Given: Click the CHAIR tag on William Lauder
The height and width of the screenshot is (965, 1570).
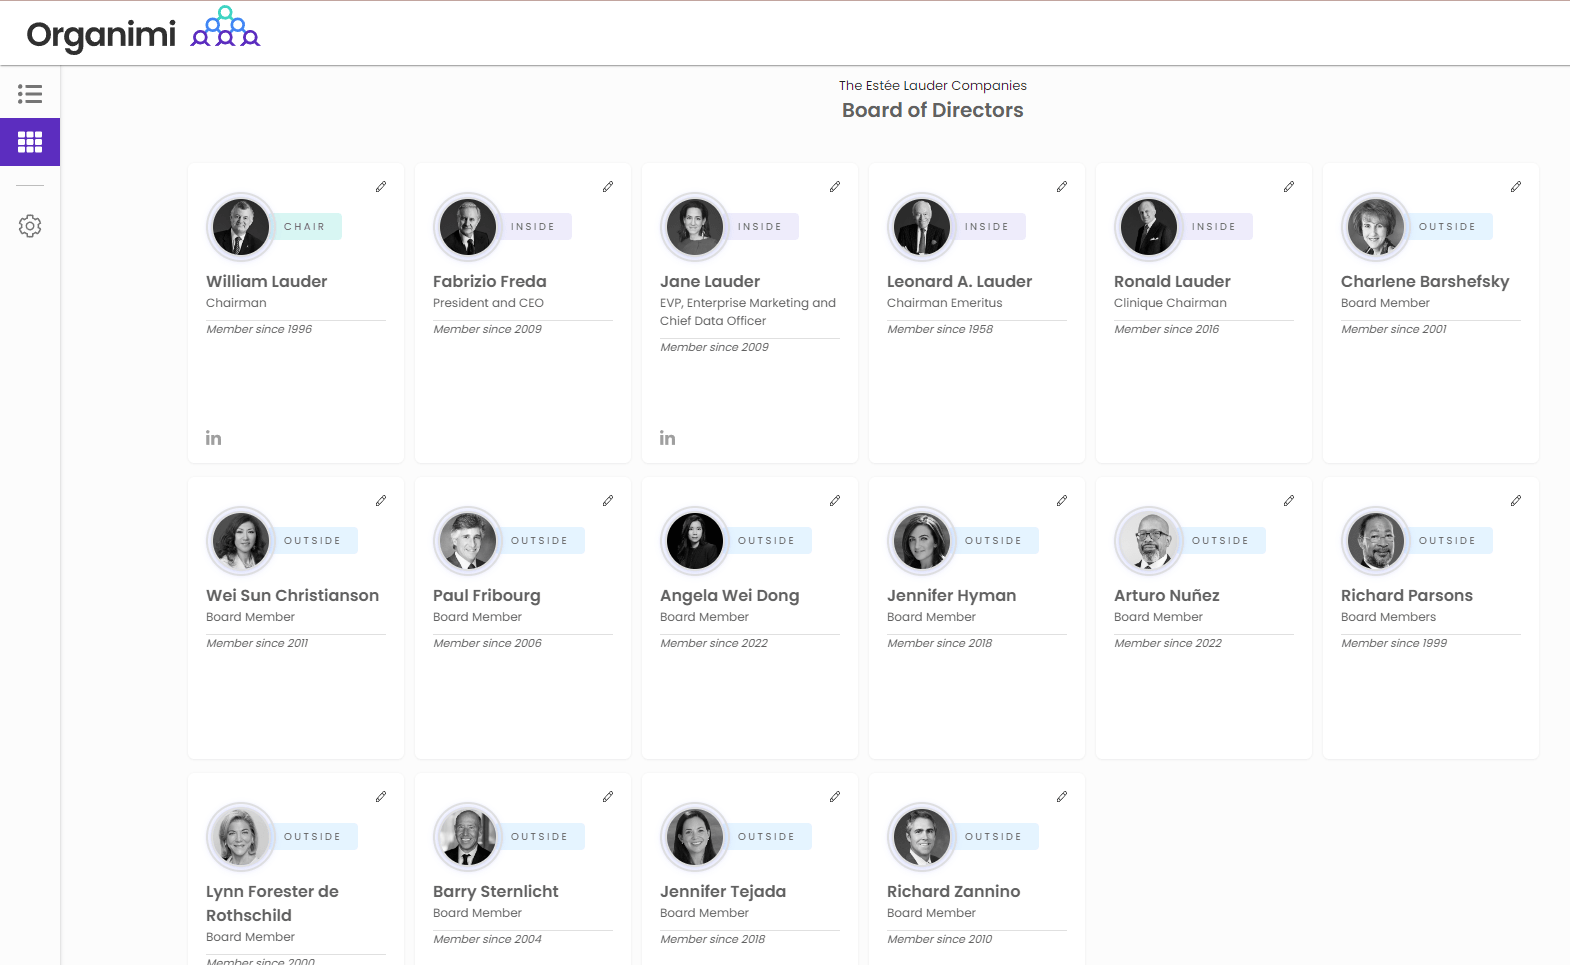Looking at the screenshot, I should tap(305, 227).
